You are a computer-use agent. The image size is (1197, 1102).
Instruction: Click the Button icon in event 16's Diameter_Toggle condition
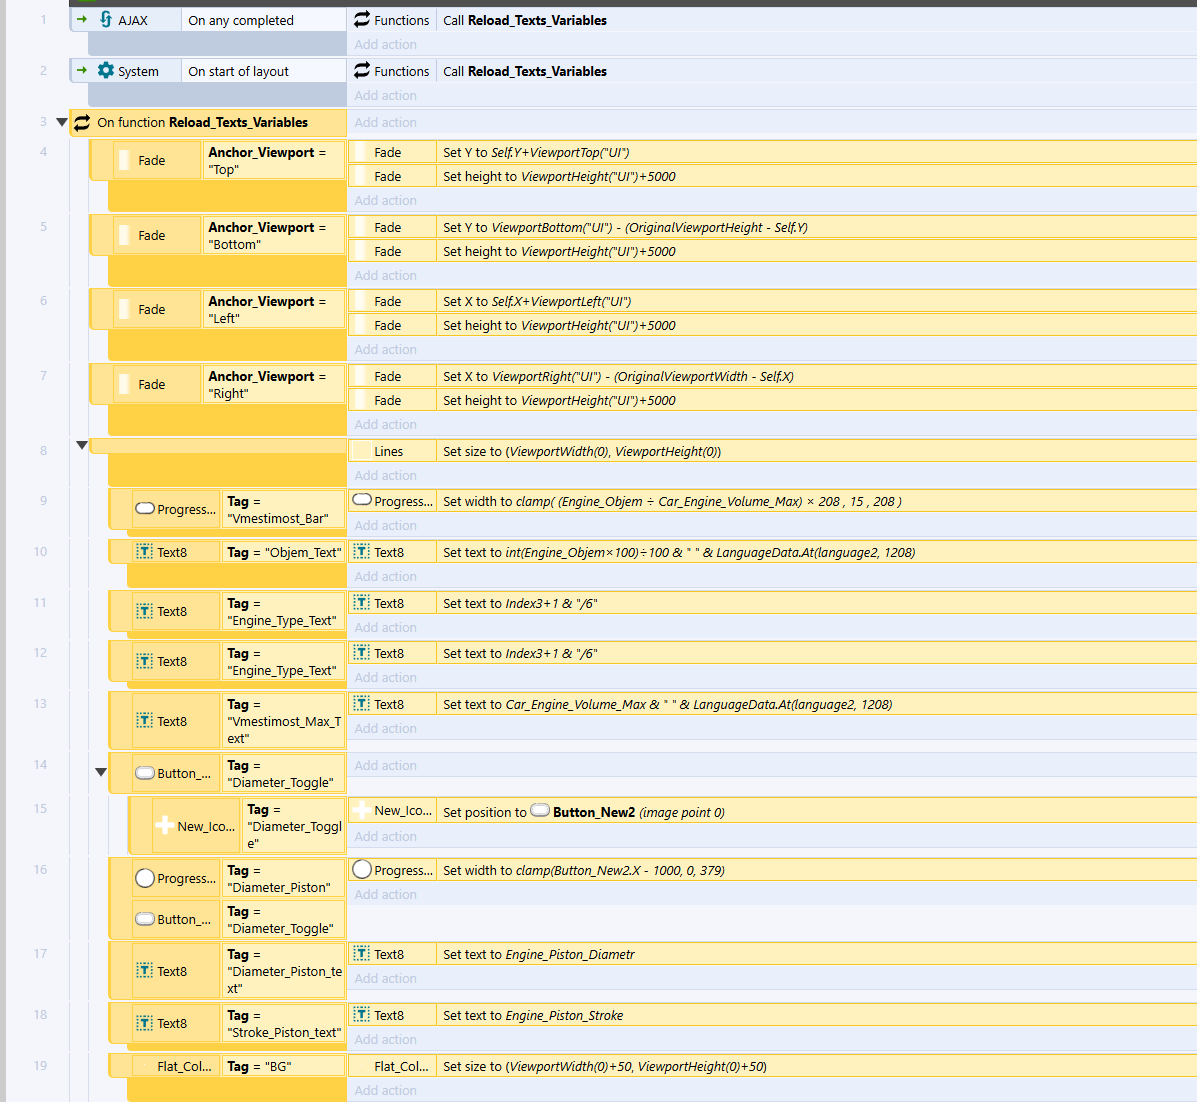point(145,920)
